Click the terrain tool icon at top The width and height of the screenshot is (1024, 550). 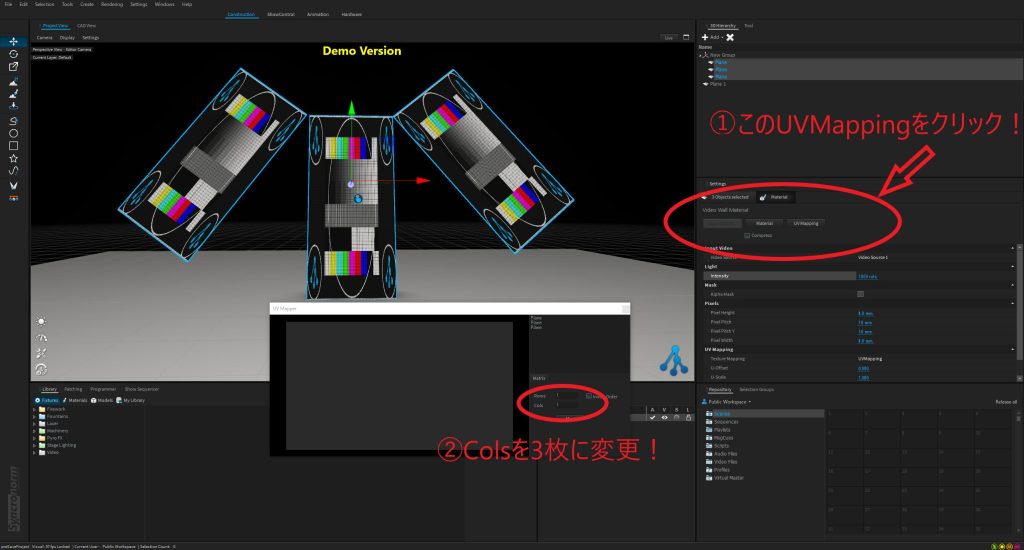click(13, 82)
